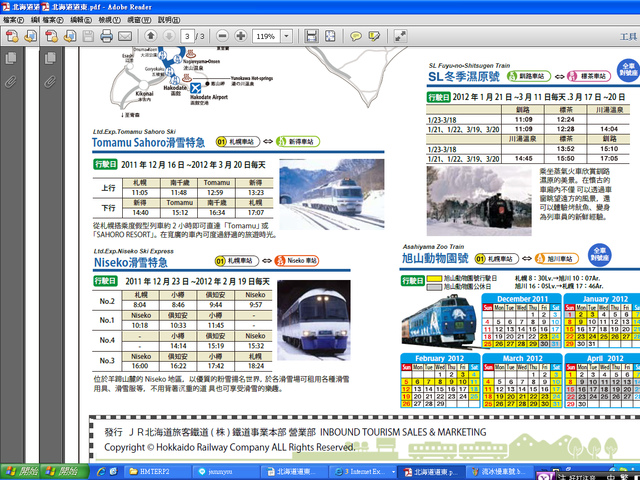
Task: Zoom out with the minus button
Action: pos(222,36)
